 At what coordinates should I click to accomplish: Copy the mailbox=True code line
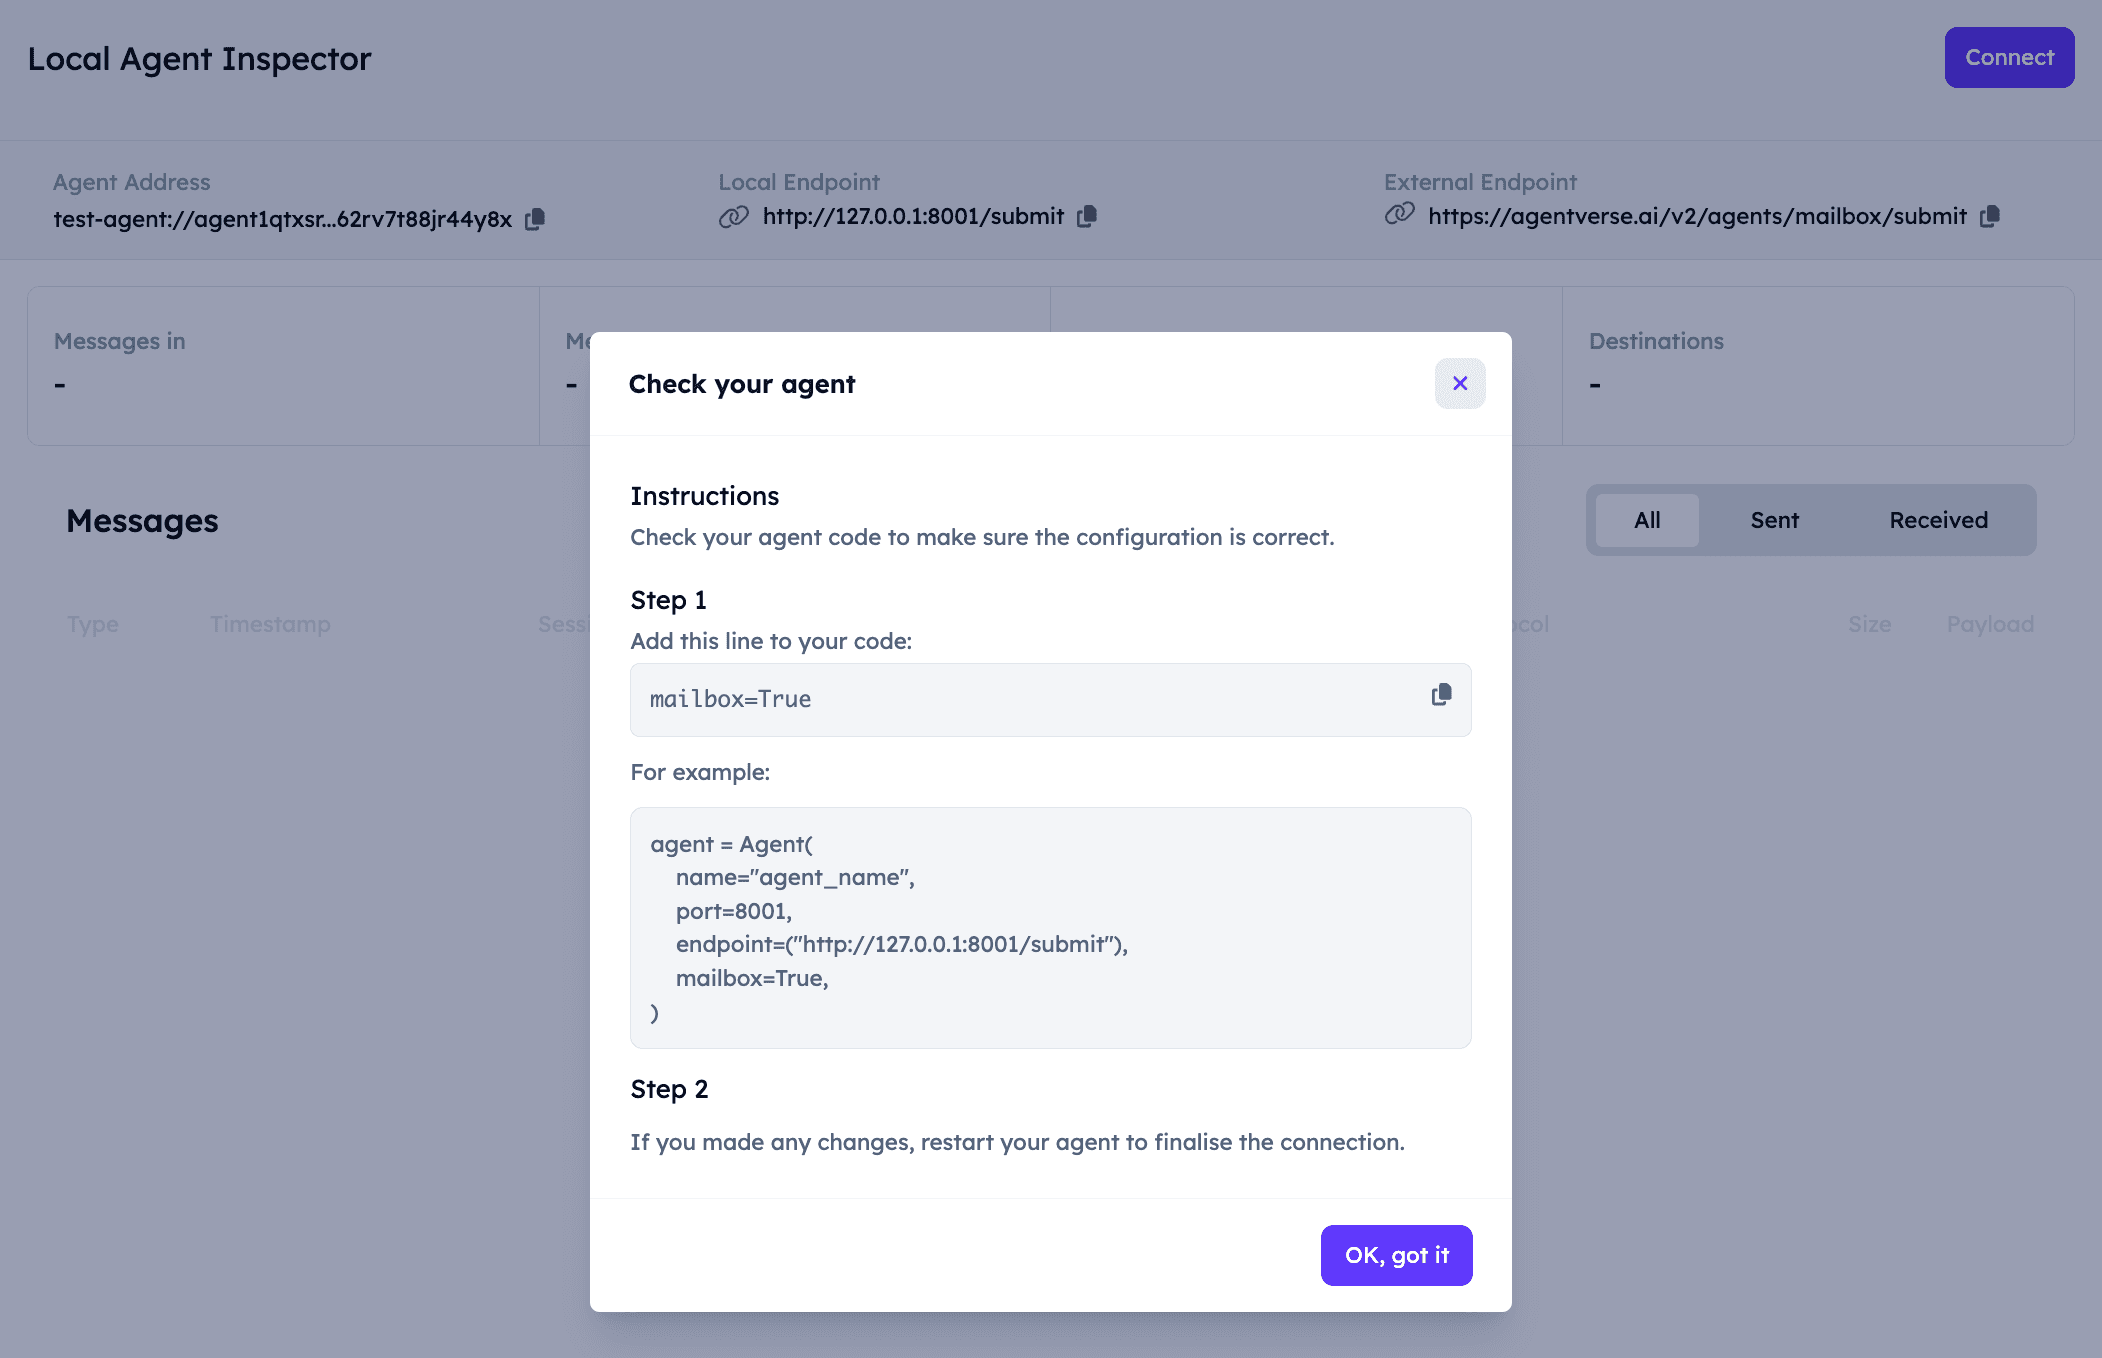point(1441,695)
